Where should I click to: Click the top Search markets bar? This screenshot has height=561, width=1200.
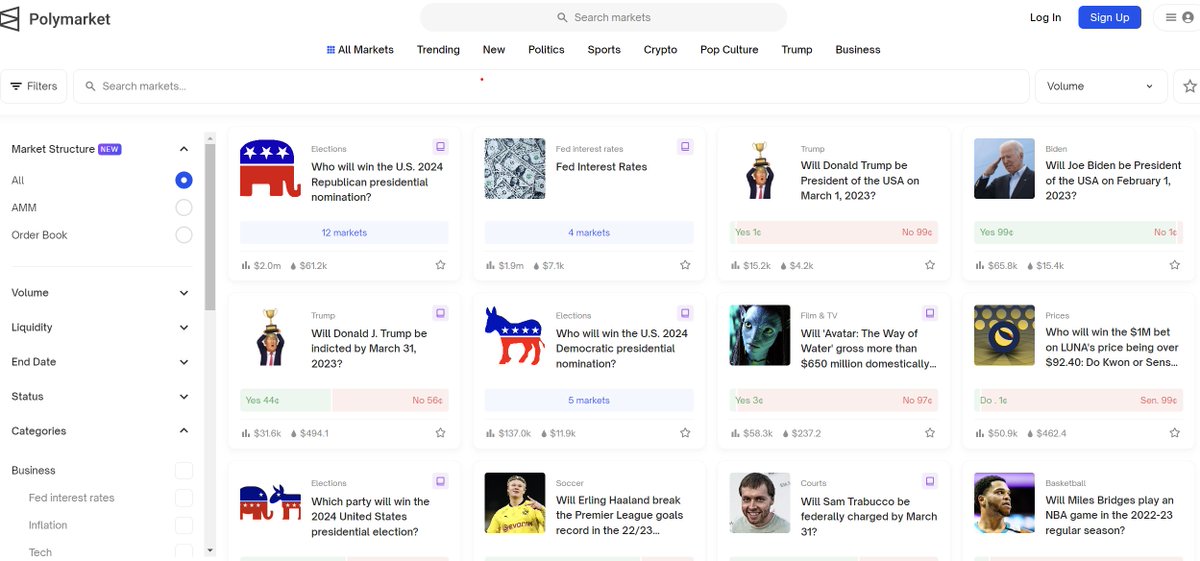(603, 17)
